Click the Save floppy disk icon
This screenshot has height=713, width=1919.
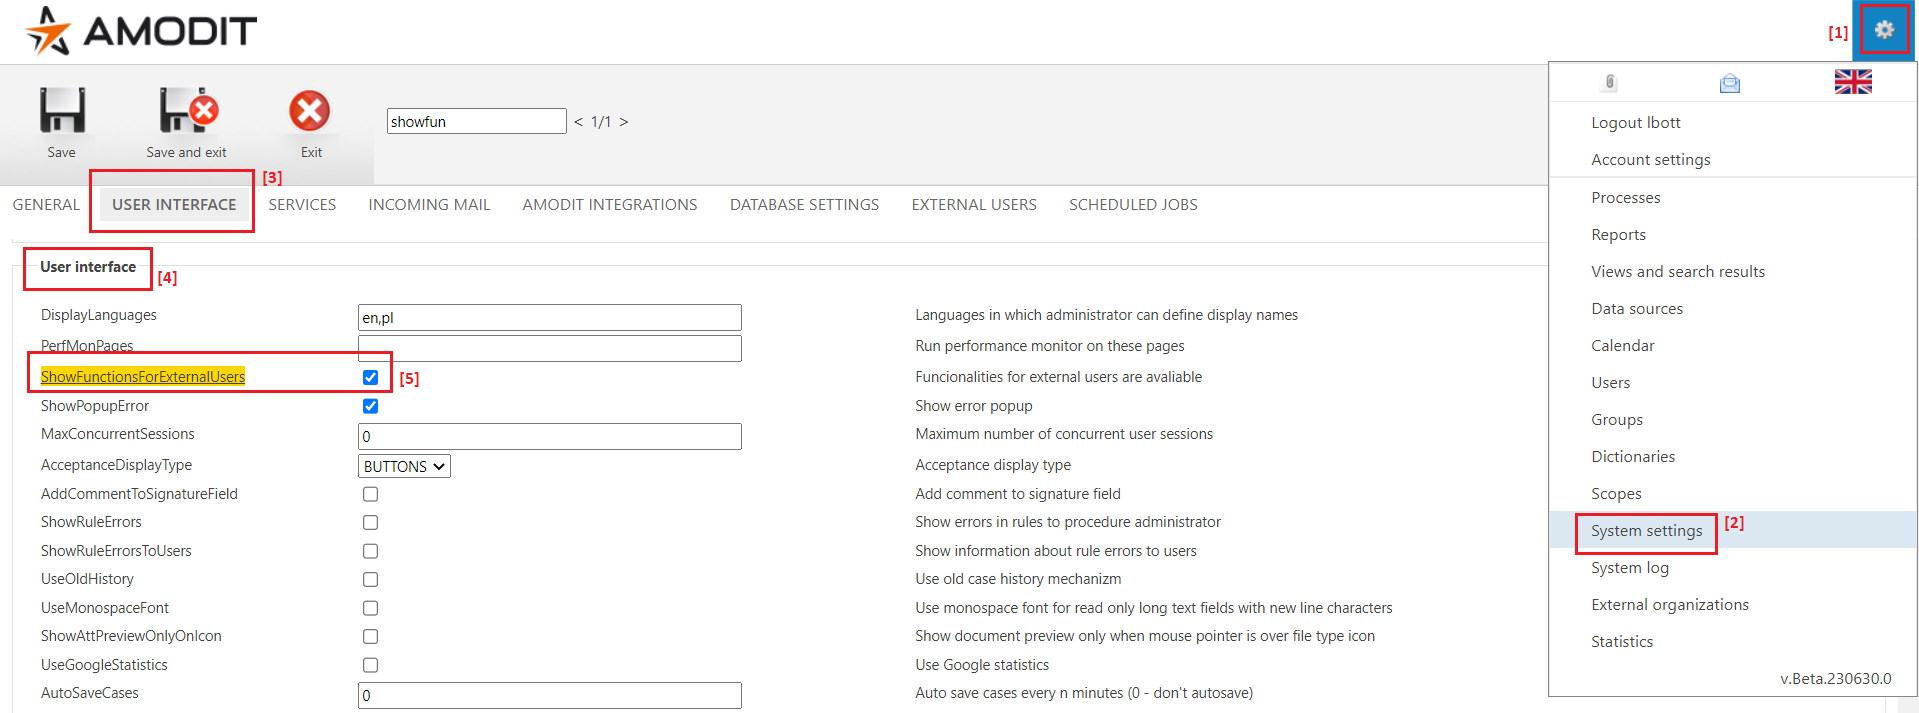point(62,110)
